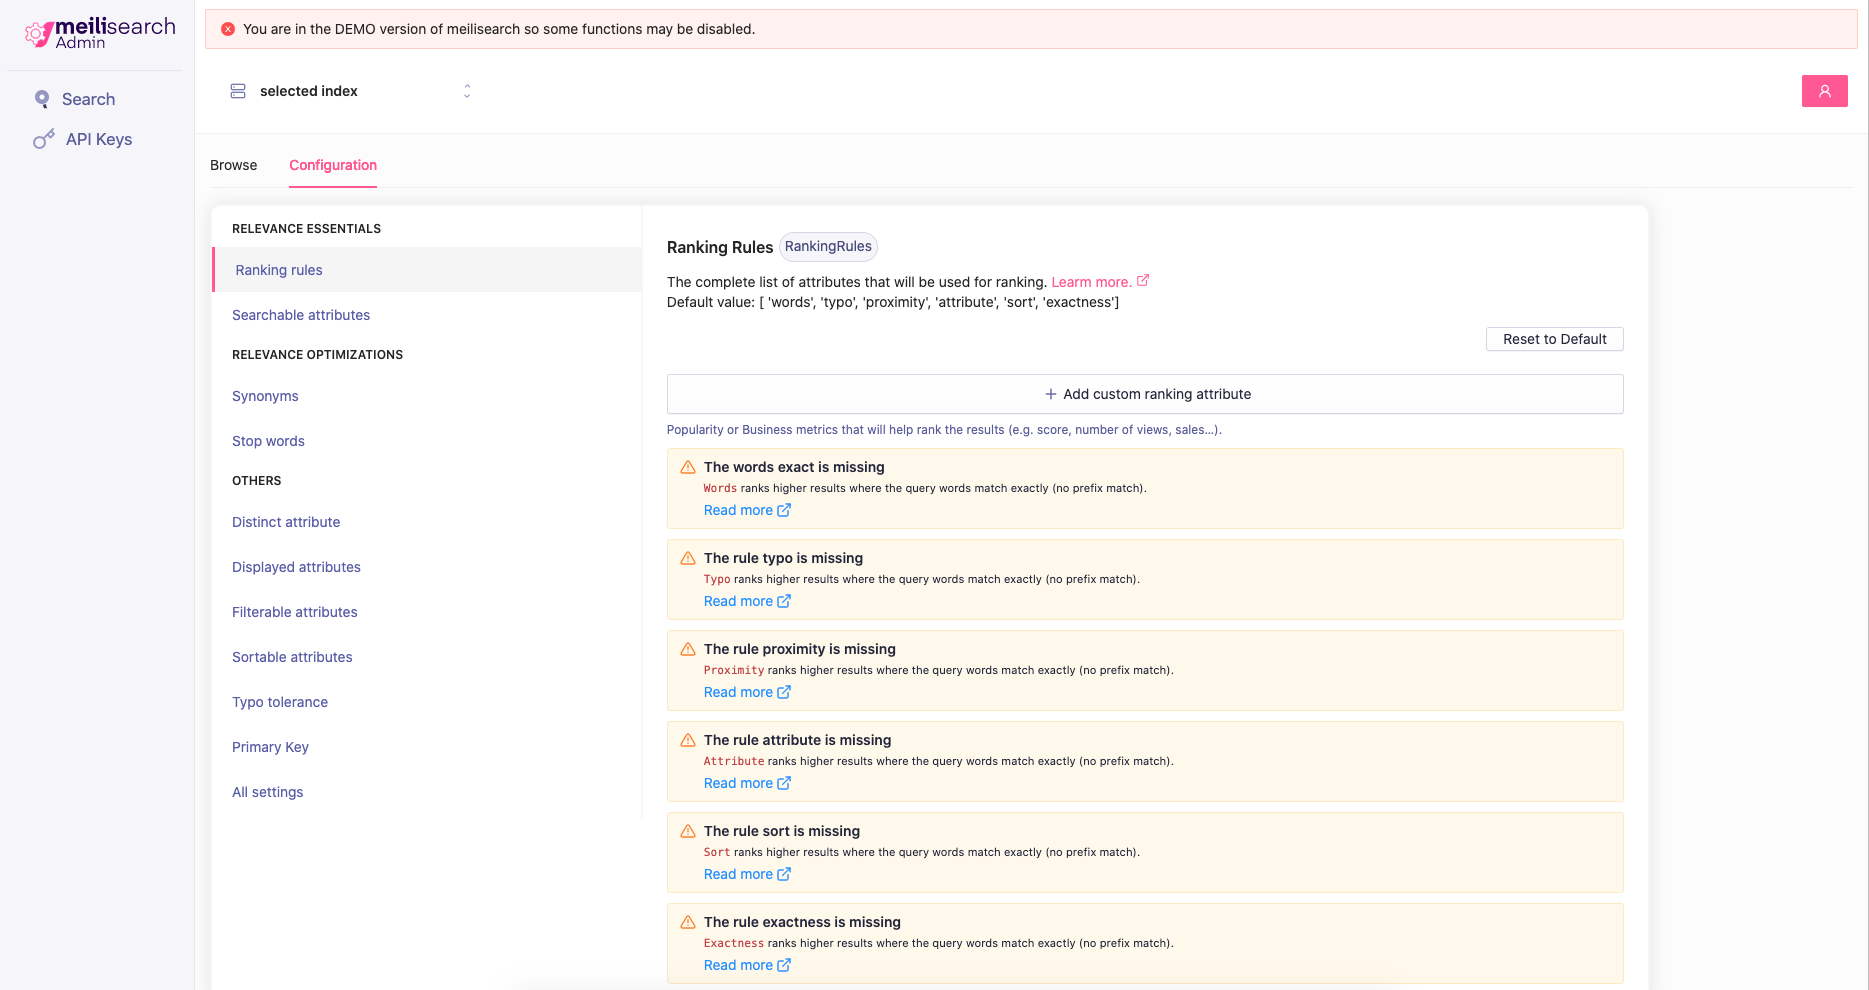Open the user profile avatar icon

[x=1824, y=91]
